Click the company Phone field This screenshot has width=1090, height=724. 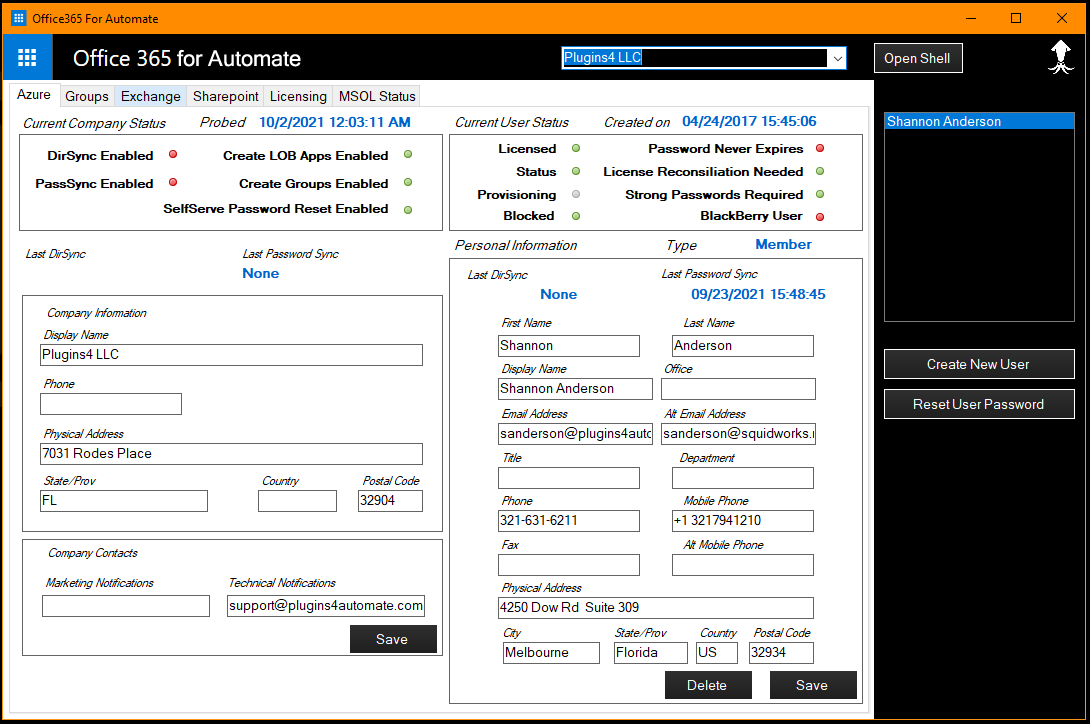111,404
